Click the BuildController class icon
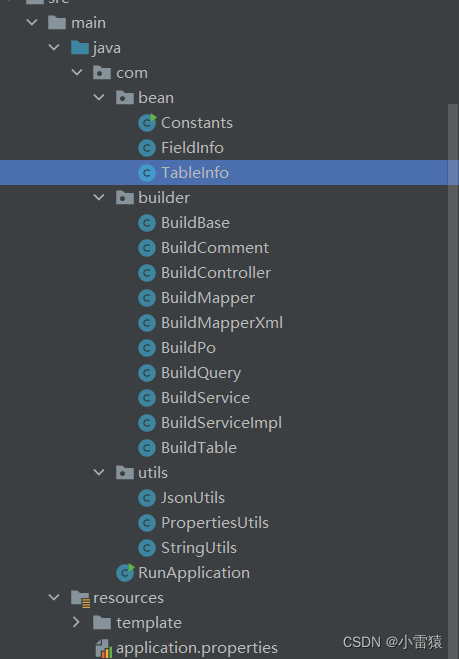 147,273
